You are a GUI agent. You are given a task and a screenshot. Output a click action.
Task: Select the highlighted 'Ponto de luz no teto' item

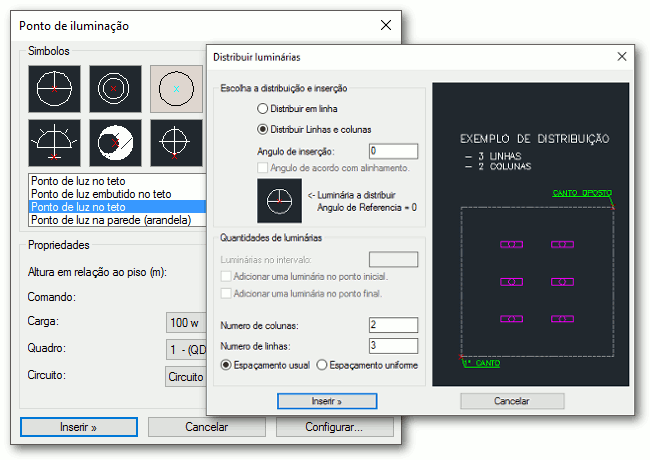(x=117, y=207)
